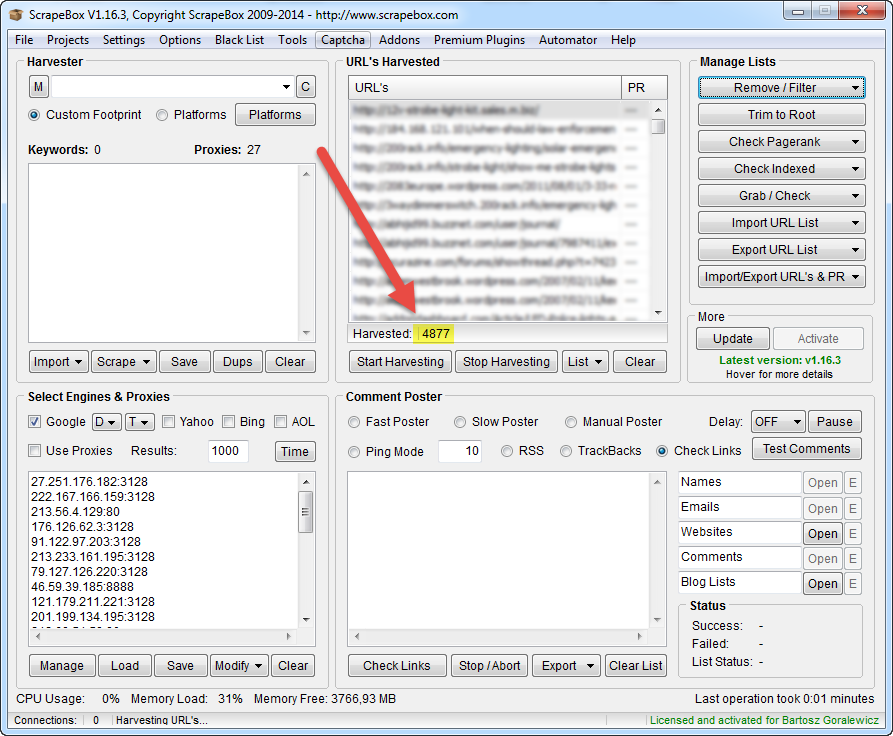Image resolution: width=893 pixels, height=736 pixels.
Task: Expand the harvester footprint combo box
Action: (286, 87)
